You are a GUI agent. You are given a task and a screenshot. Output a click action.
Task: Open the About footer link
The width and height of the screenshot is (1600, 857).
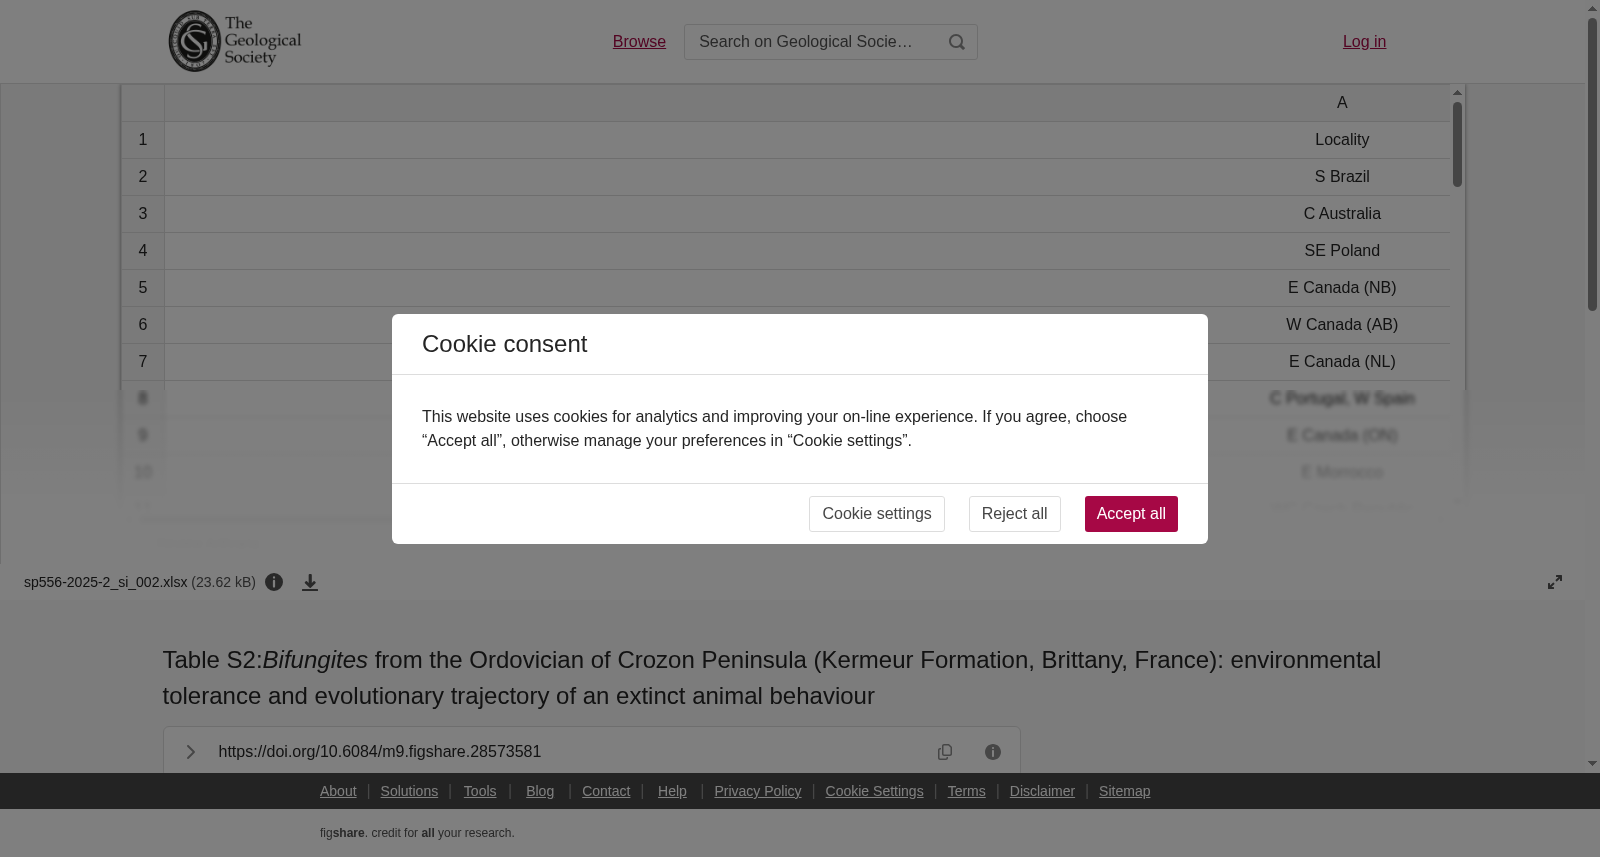pos(338,791)
